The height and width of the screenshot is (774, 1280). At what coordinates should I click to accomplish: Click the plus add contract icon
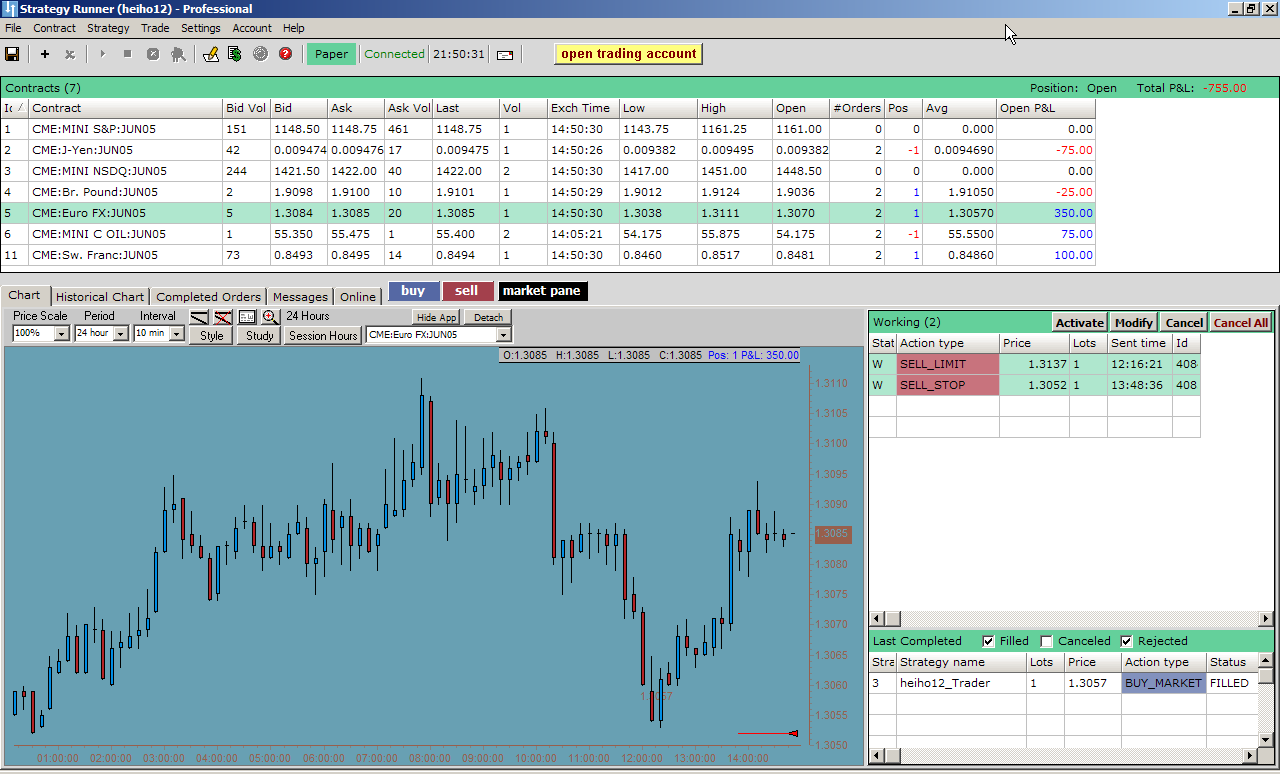(45, 54)
